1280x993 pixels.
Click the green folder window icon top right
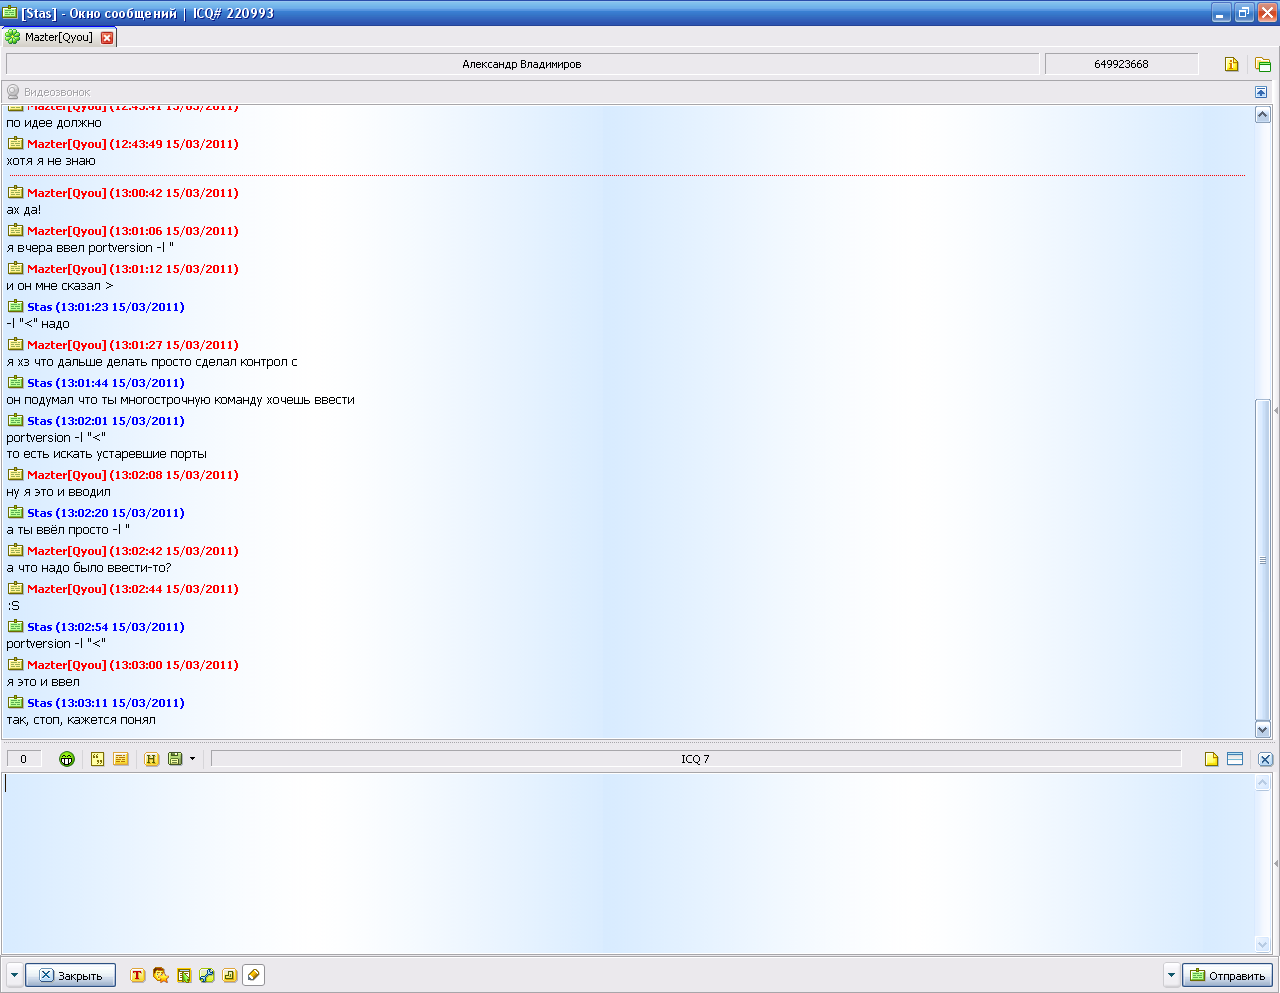click(1263, 64)
